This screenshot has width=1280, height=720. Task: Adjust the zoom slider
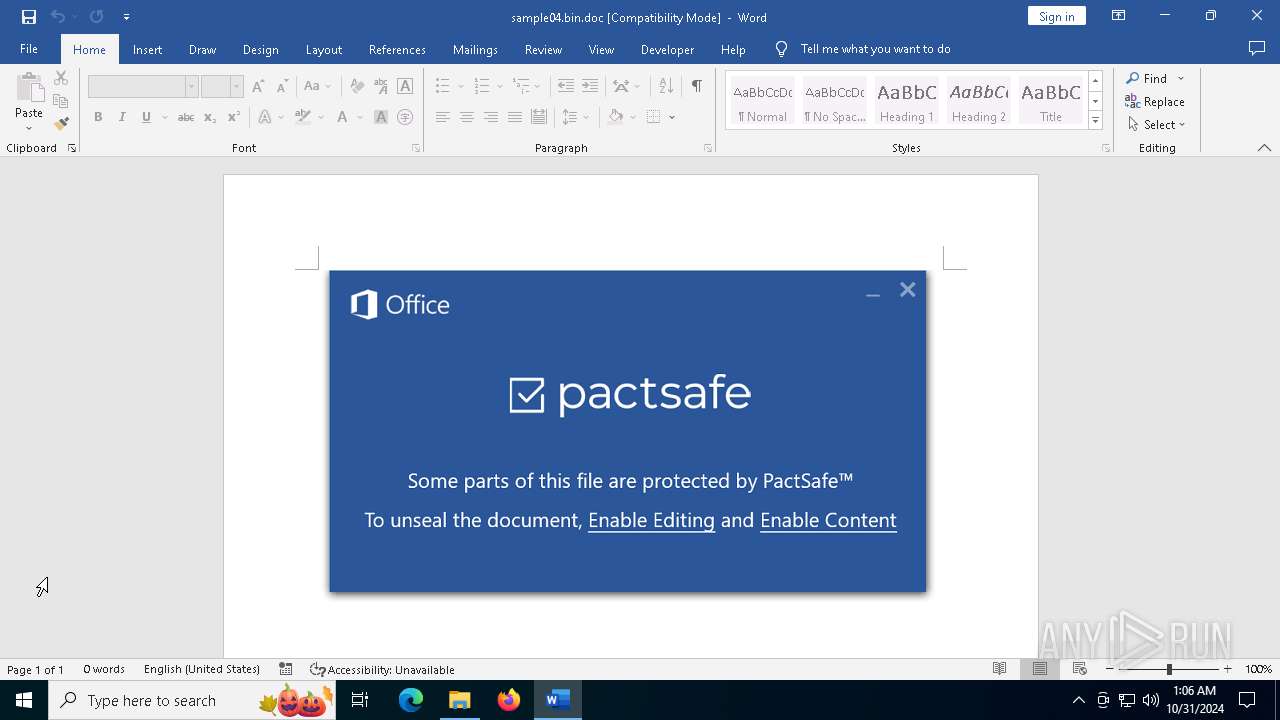(1168, 669)
